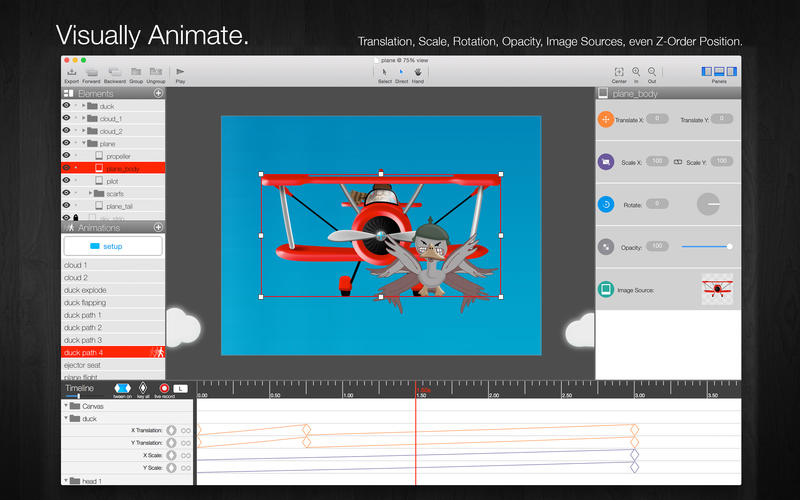Expand the duck folder
The height and width of the screenshot is (500, 800).
pyautogui.click(x=84, y=106)
